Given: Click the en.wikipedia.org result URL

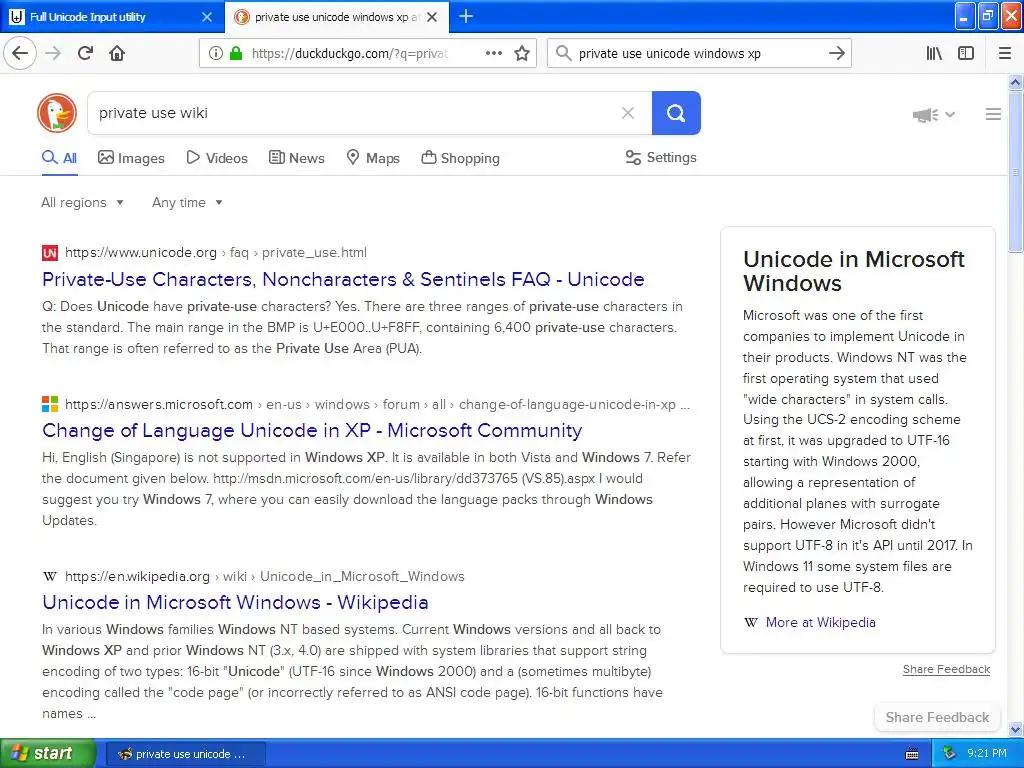Looking at the screenshot, I should [264, 577].
